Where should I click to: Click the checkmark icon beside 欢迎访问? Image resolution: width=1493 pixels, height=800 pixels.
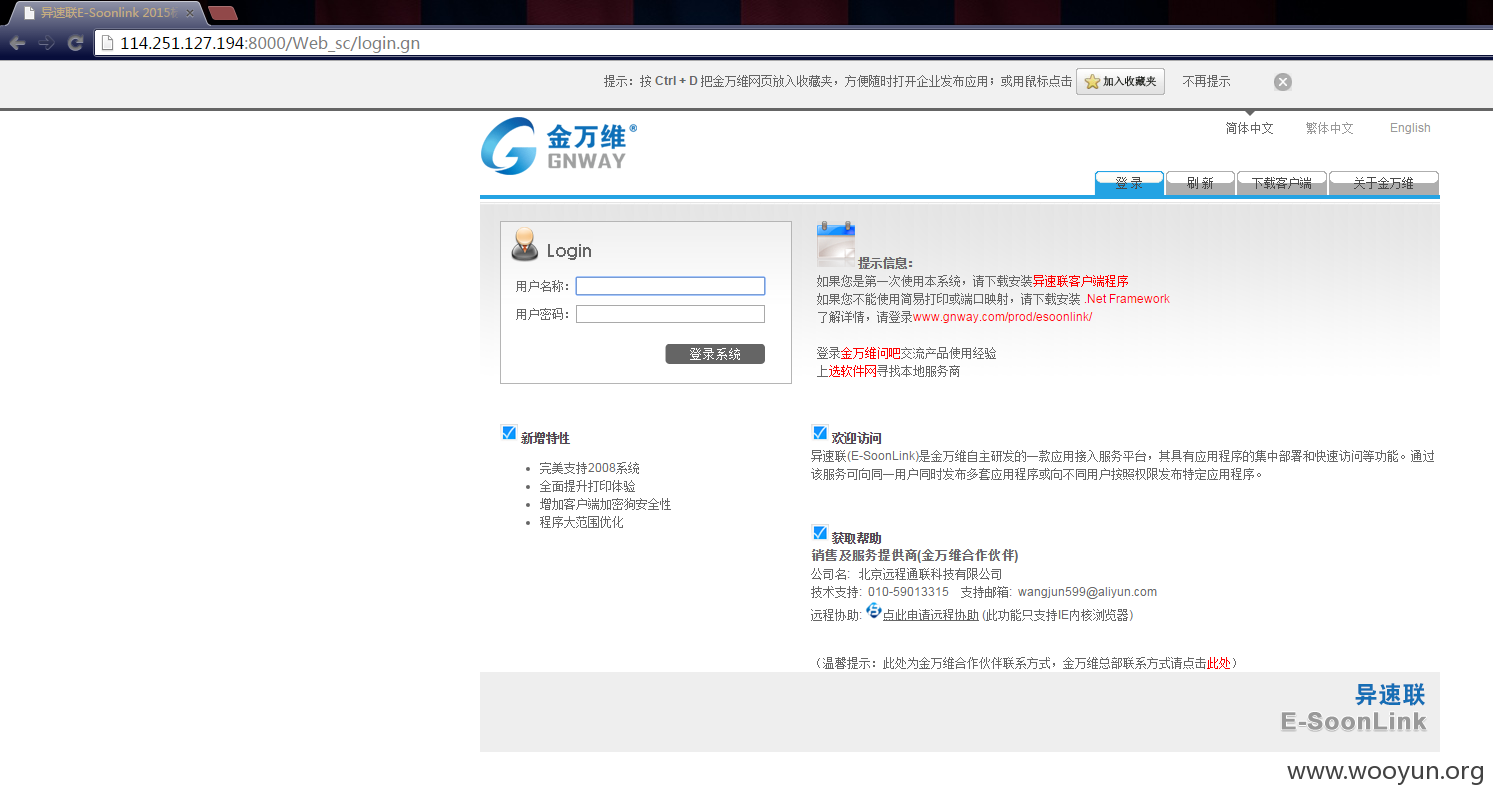pos(820,433)
